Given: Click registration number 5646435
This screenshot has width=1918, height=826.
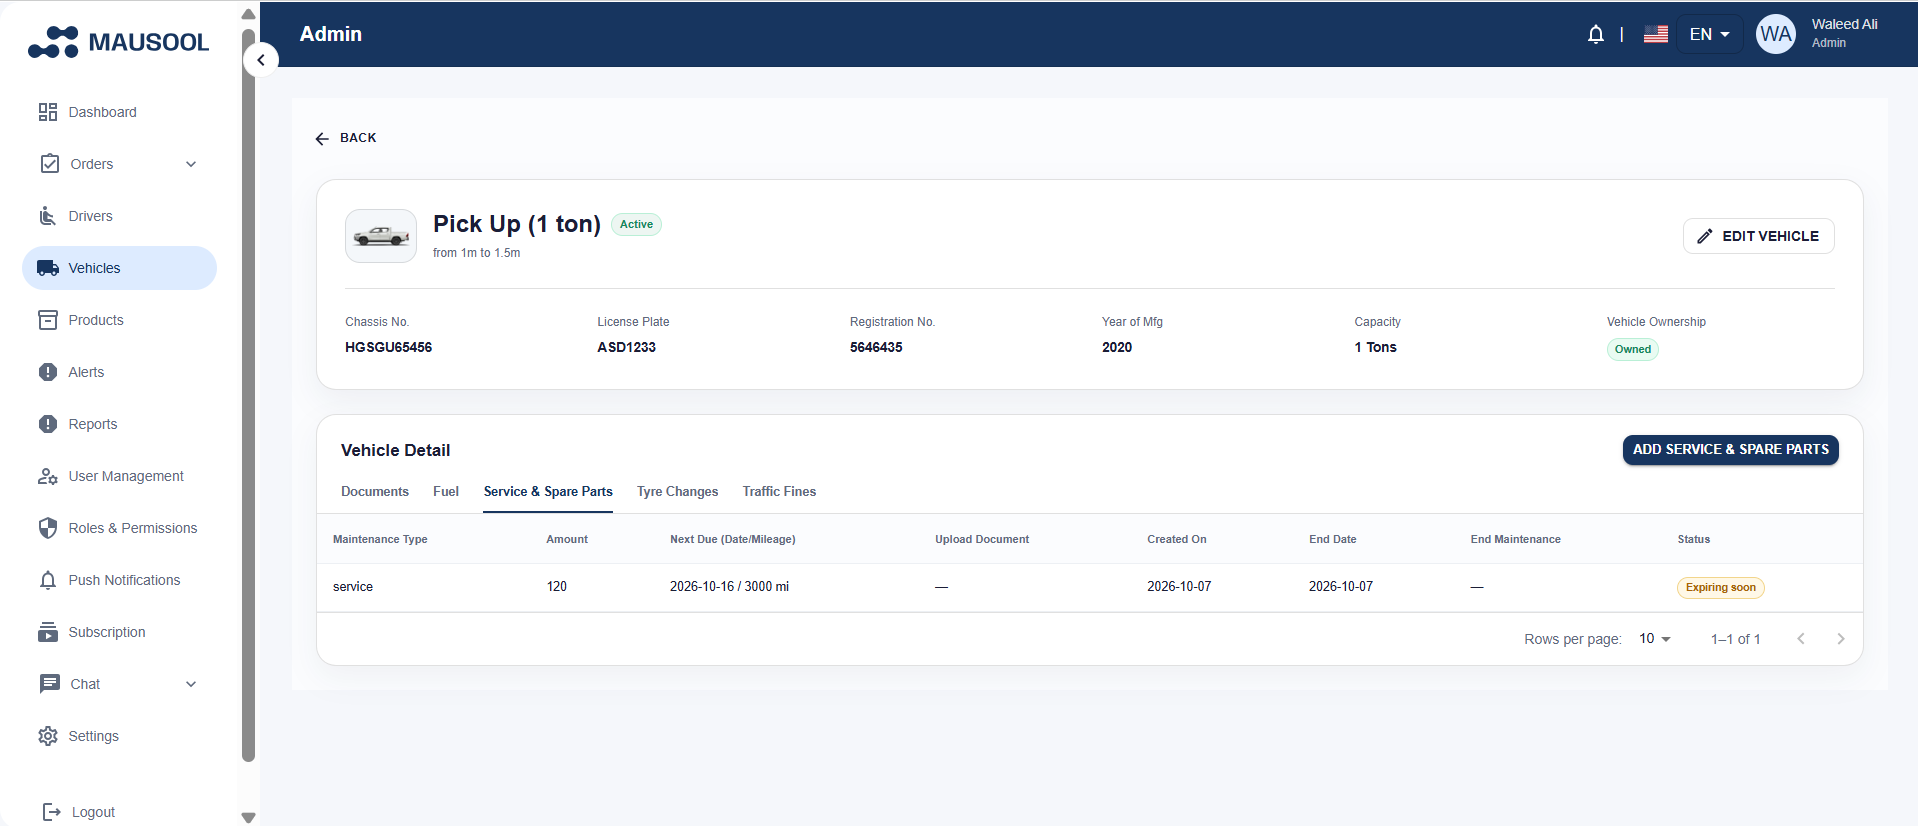Looking at the screenshot, I should point(876,347).
